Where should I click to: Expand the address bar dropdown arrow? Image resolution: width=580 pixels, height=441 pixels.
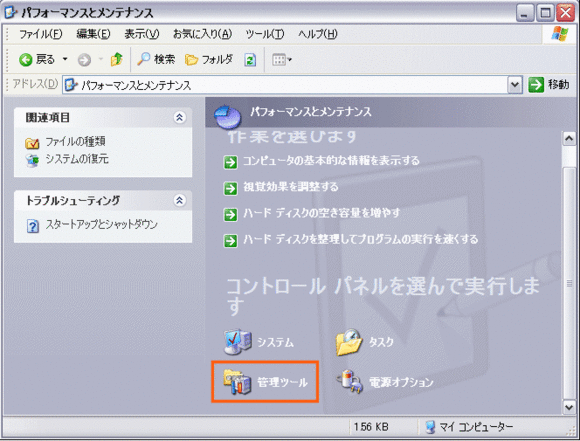tap(515, 85)
